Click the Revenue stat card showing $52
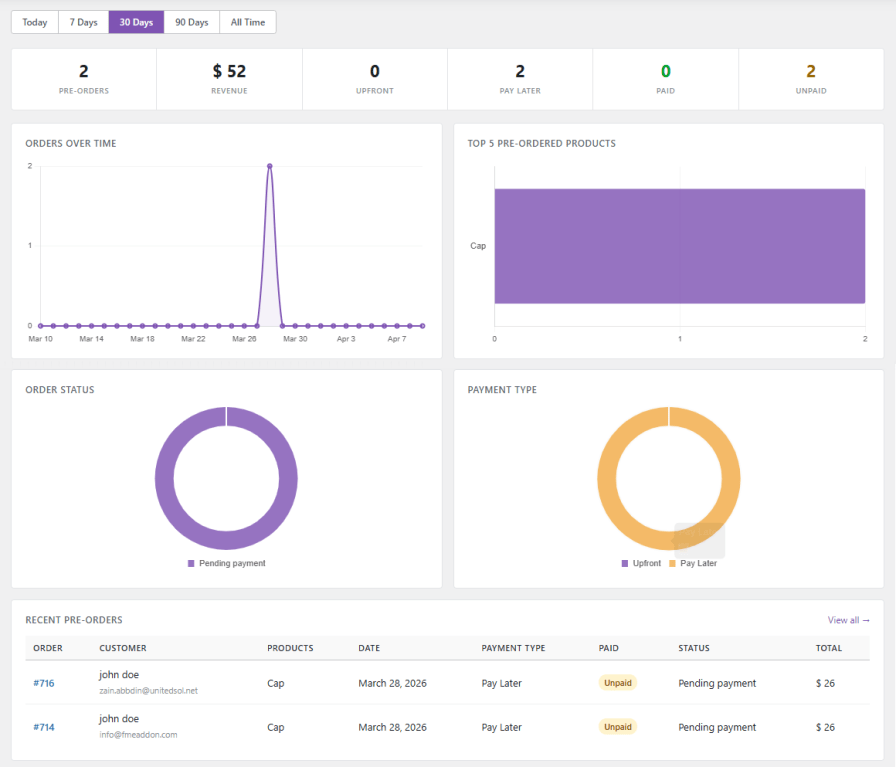Image resolution: width=896 pixels, height=767 pixels. coord(229,78)
